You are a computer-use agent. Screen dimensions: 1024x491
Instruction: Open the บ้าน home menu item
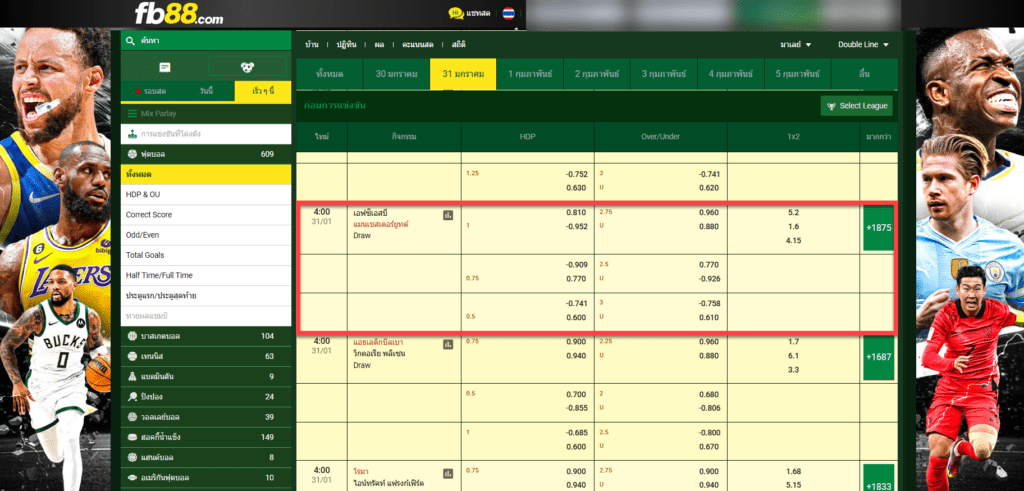(x=312, y=45)
